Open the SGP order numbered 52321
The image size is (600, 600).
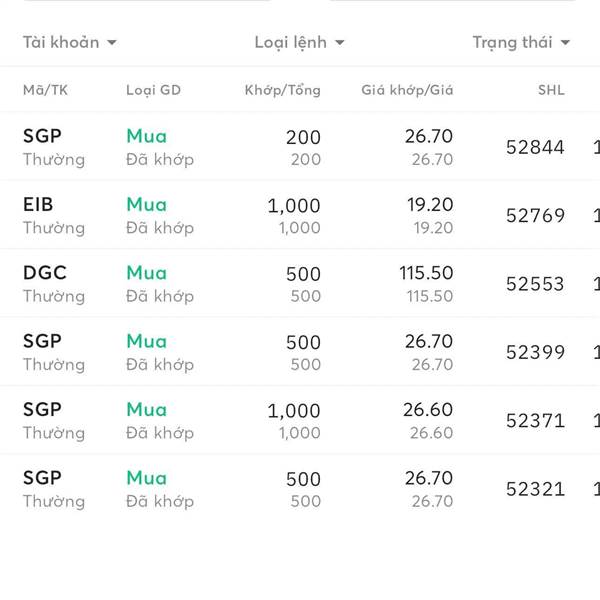click(300, 489)
